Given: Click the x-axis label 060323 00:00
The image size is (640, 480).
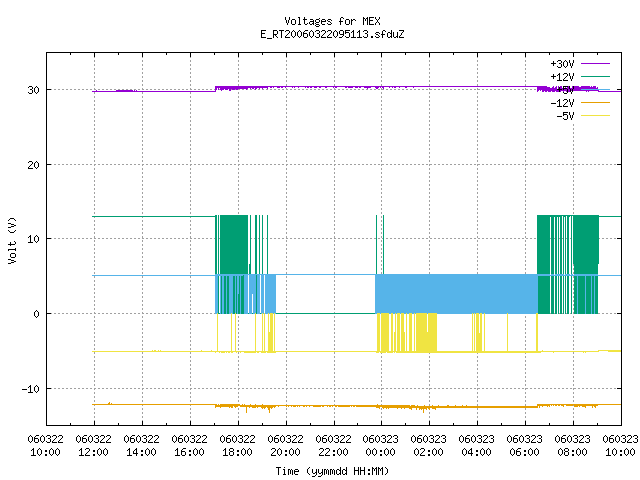Looking at the screenshot, I should [381, 446].
